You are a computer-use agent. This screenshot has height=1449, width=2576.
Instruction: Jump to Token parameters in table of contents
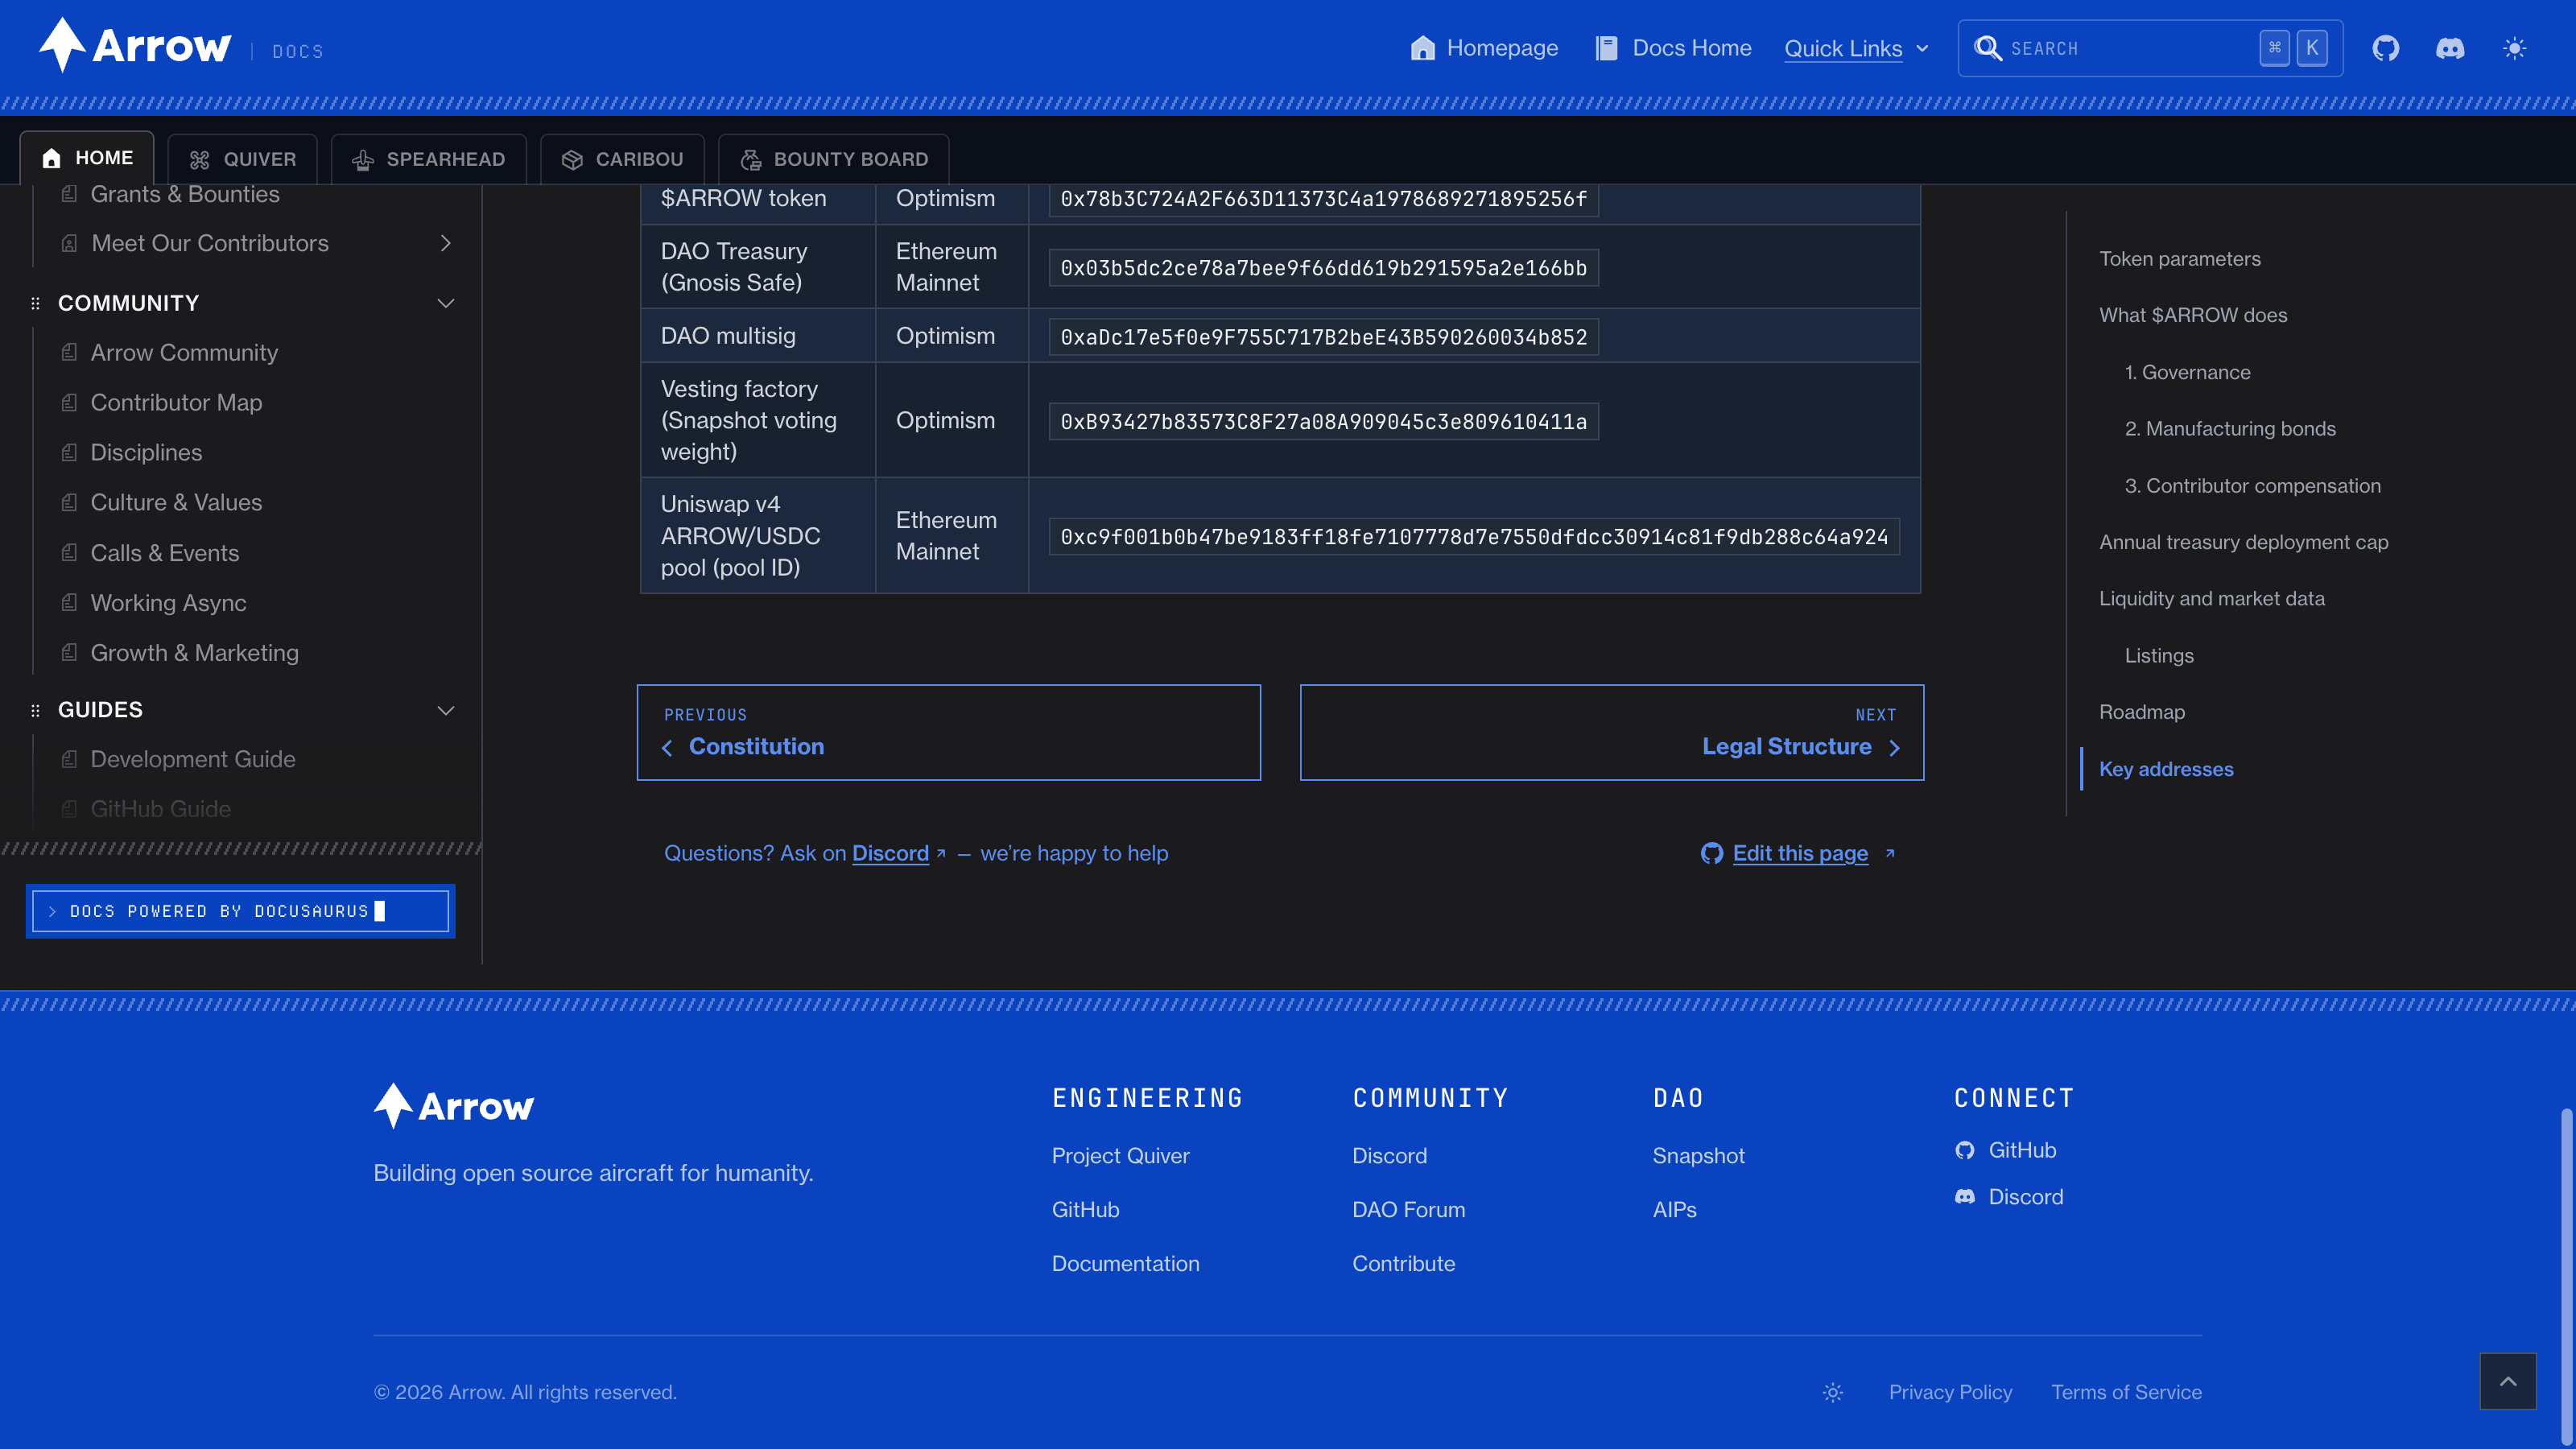tap(2179, 259)
